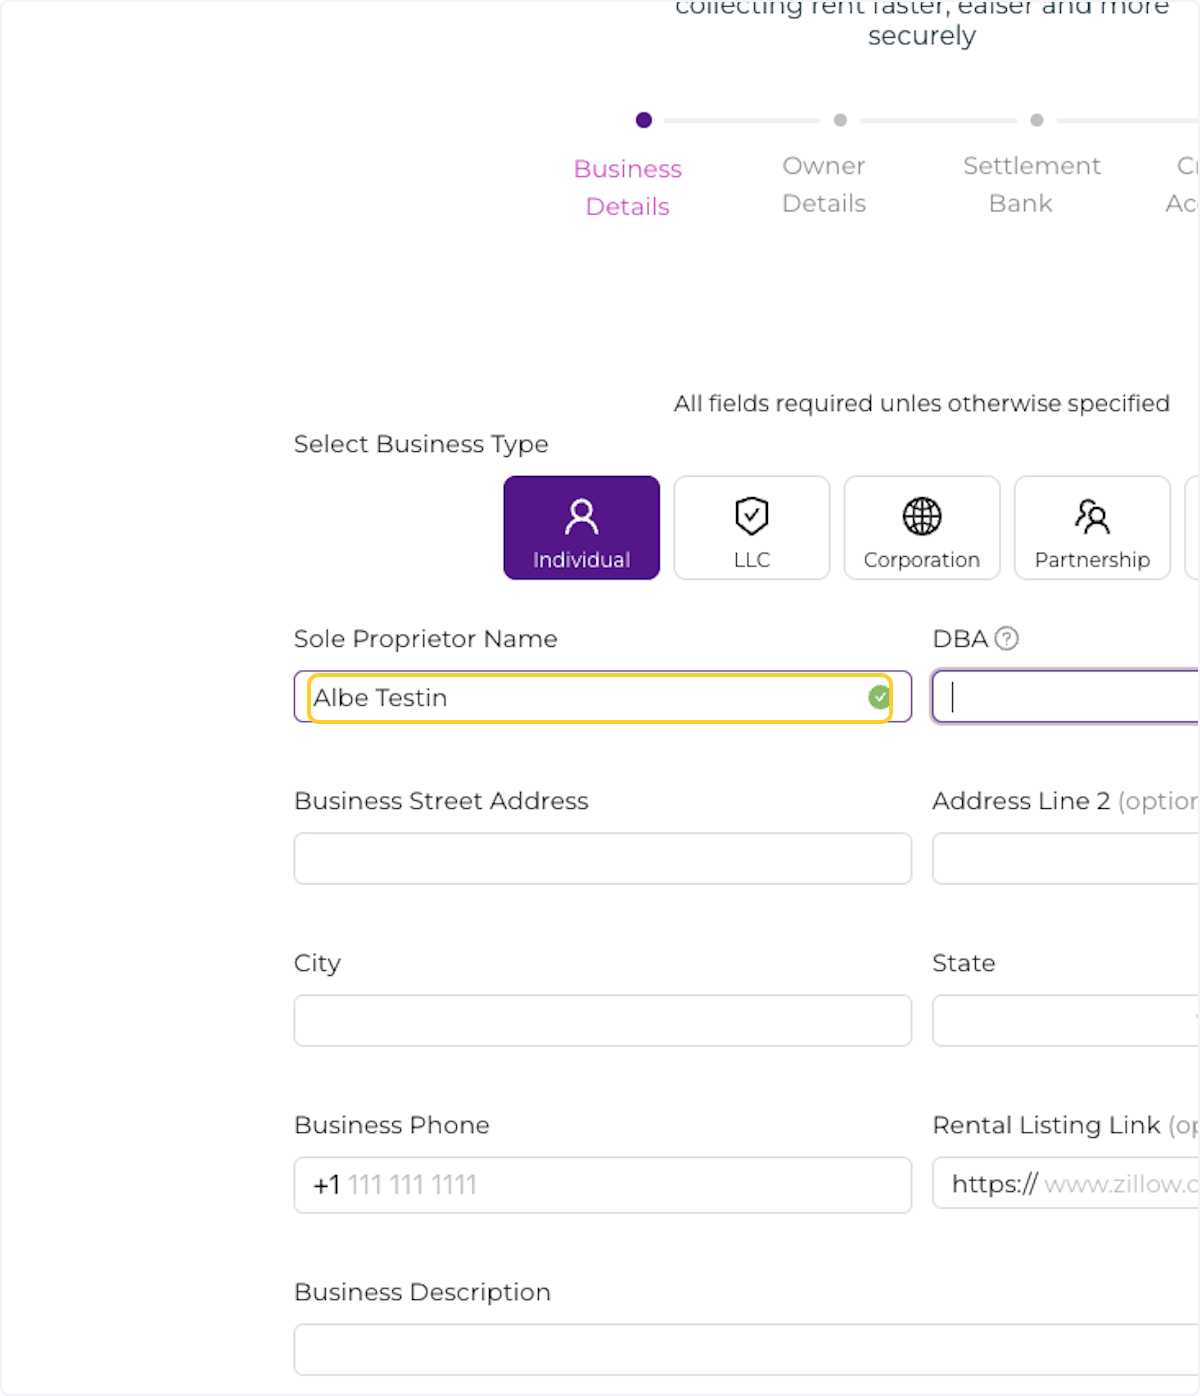Click the green checkmark in name field
This screenshot has height=1396, width=1200.
coord(879,697)
